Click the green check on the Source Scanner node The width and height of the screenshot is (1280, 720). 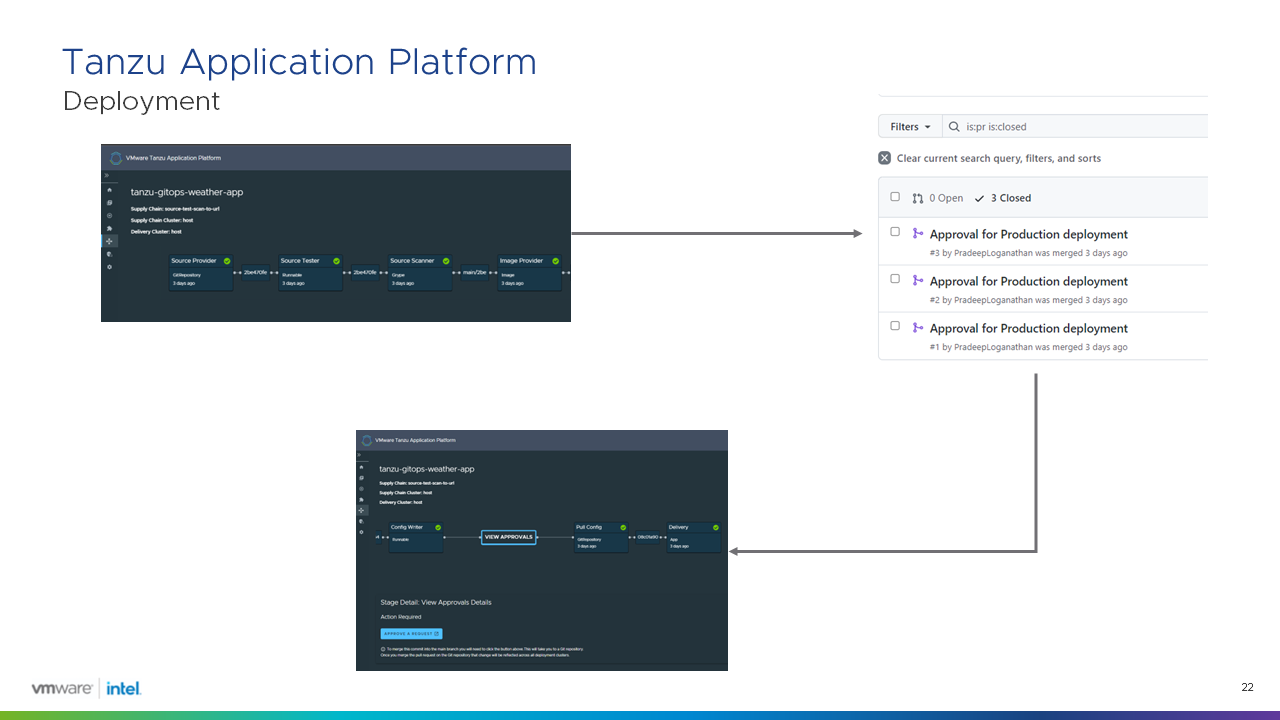point(446,261)
